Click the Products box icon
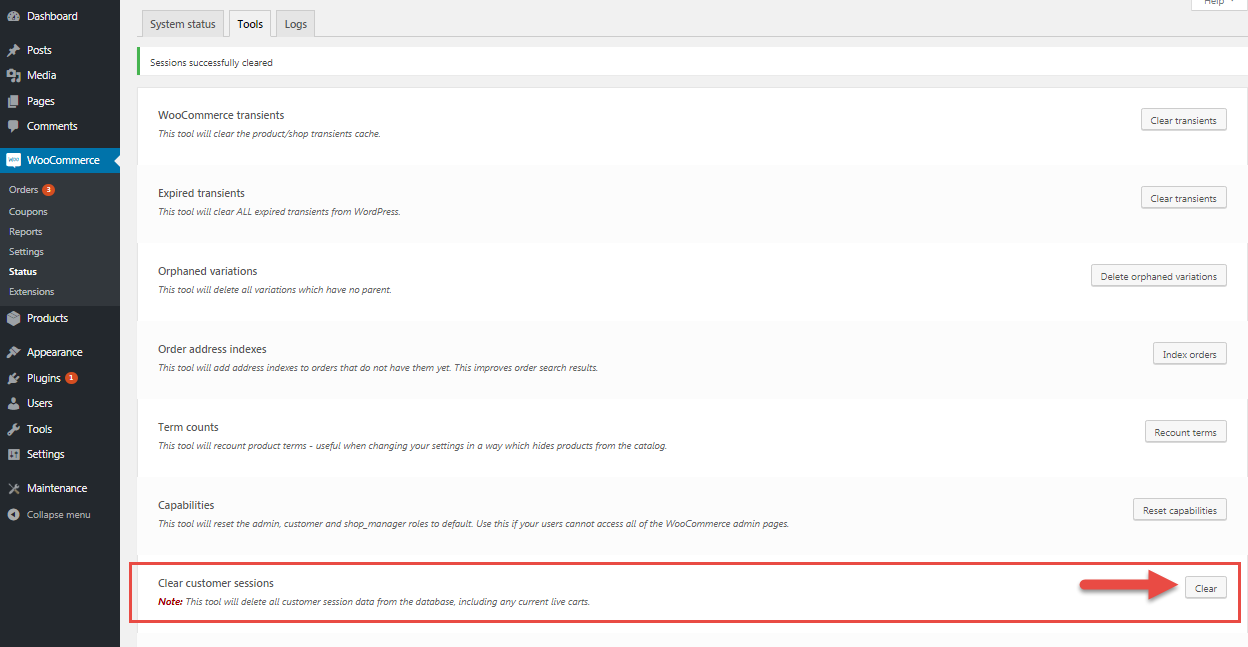The height and width of the screenshot is (647, 1248). pyautogui.click(x=13, y=318)
